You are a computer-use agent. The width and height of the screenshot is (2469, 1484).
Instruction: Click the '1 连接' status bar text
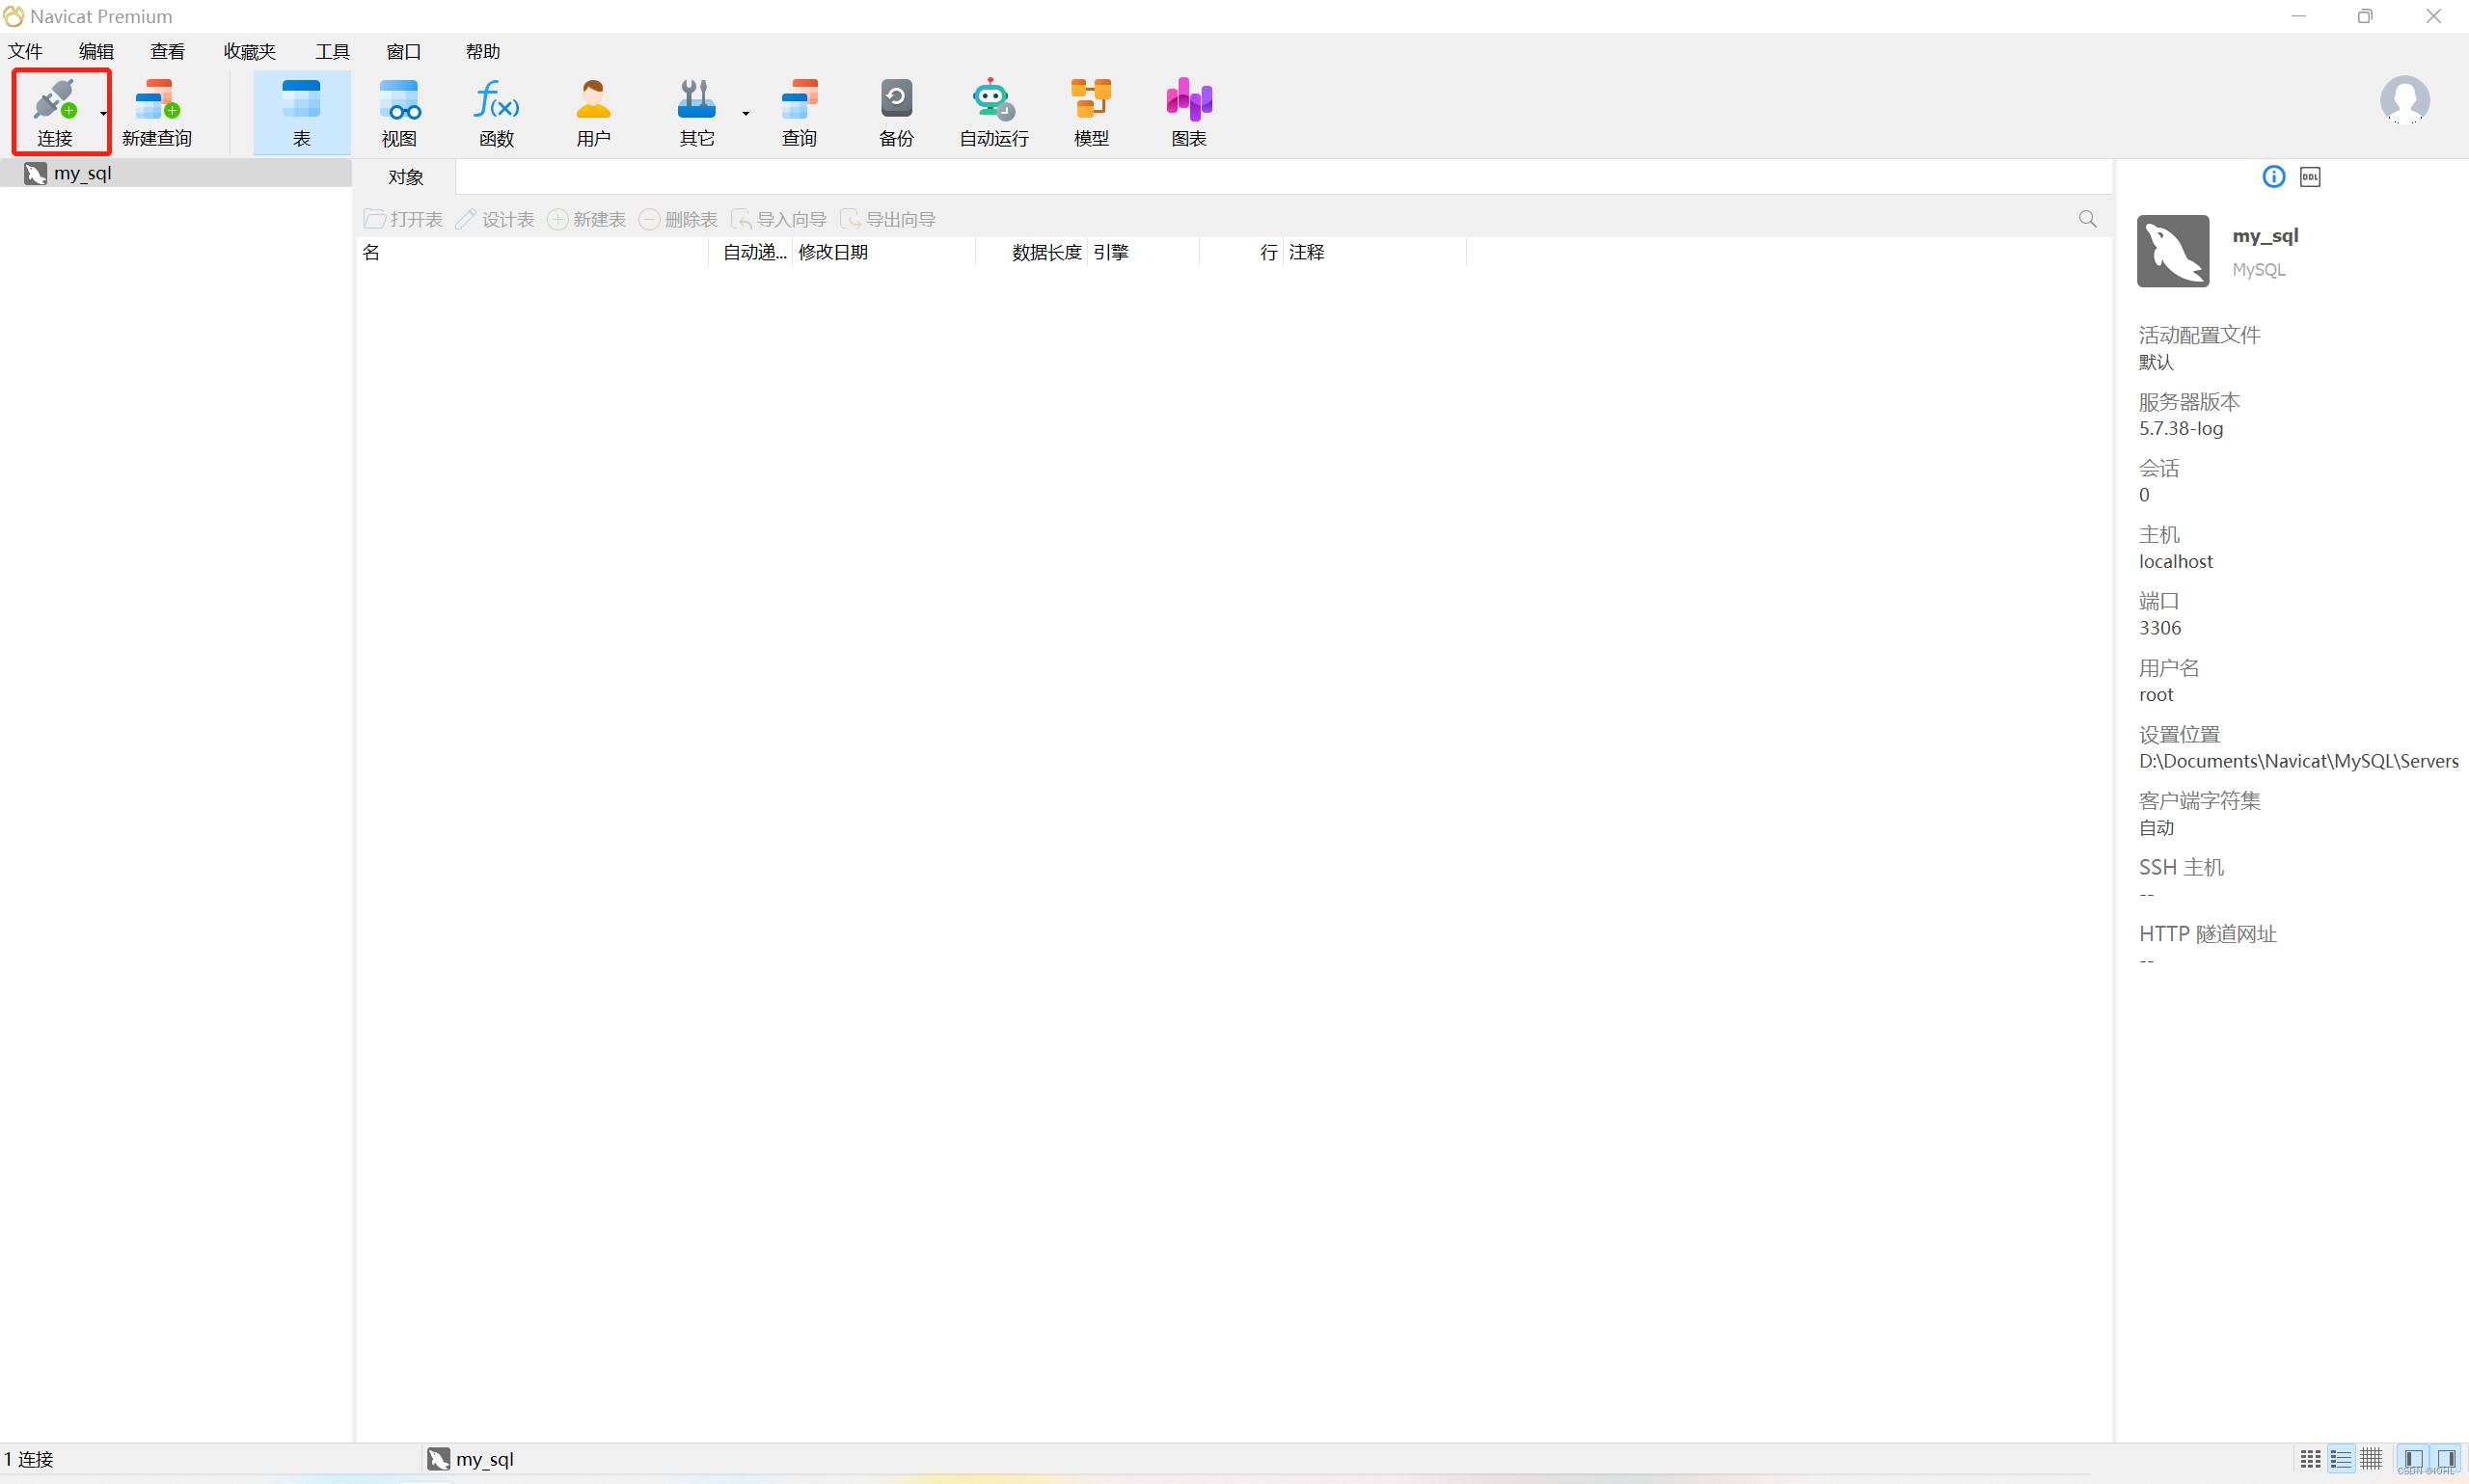(29, 1459)
